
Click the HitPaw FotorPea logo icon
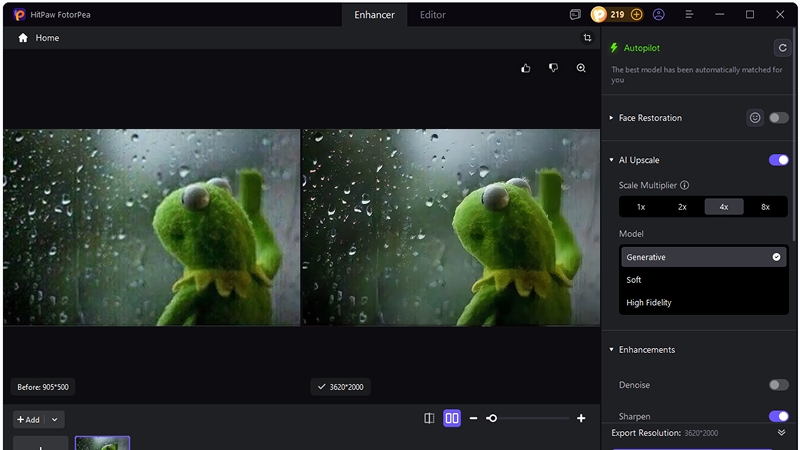pos(19,15)
